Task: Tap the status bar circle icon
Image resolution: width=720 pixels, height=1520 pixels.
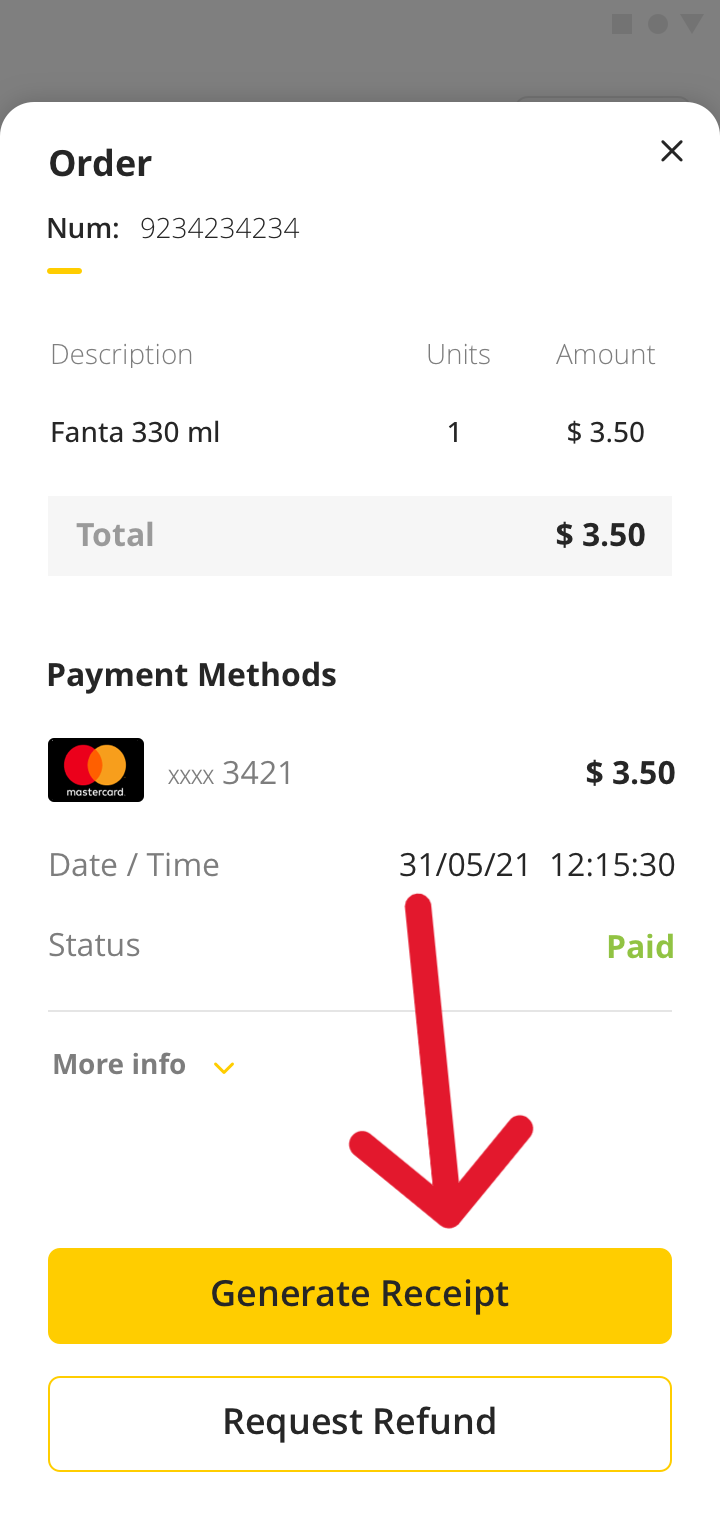Action: (x=657, y=24)
